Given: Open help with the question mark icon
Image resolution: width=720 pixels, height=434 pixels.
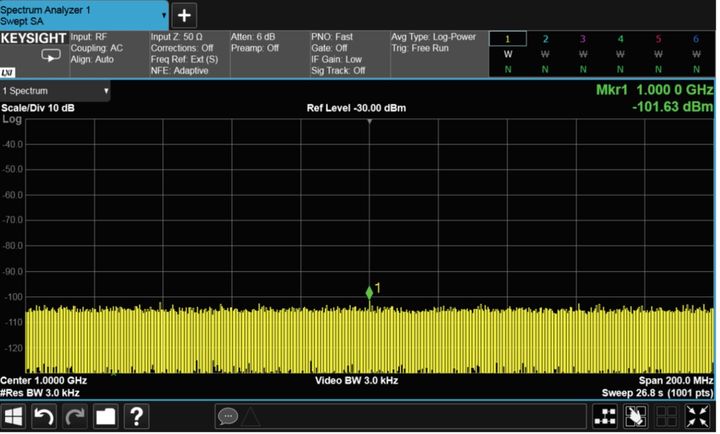Looking at the screenshot, I should [x=136, y=416].
